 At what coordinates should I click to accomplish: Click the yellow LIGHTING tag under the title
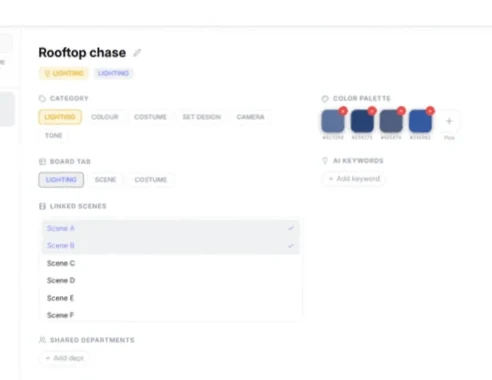[x=64, y=73]
